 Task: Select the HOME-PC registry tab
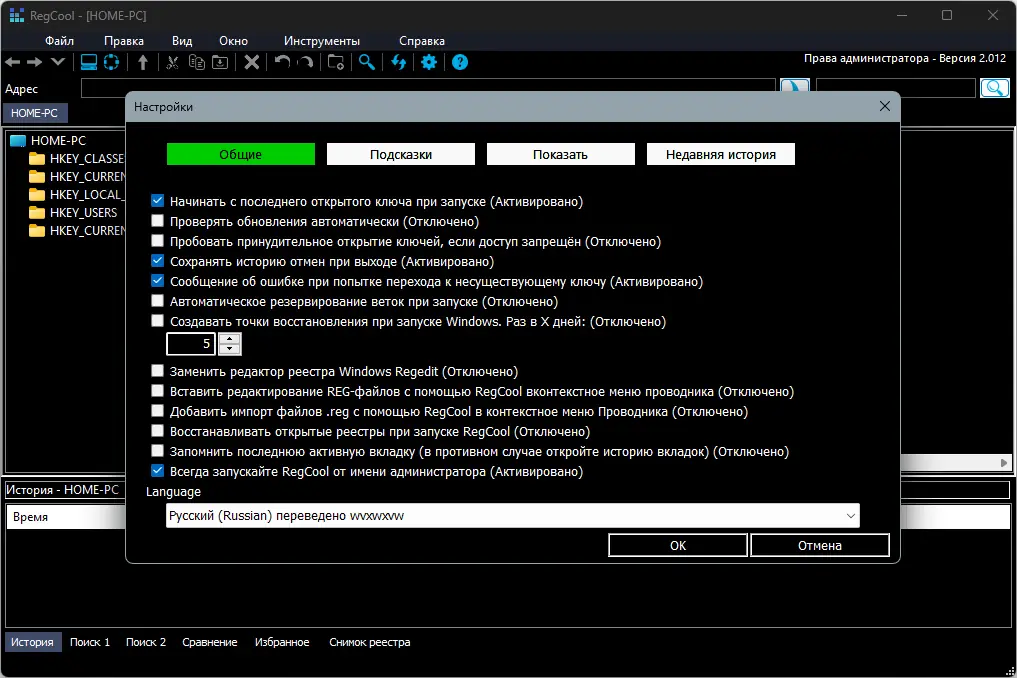(35, 113)
